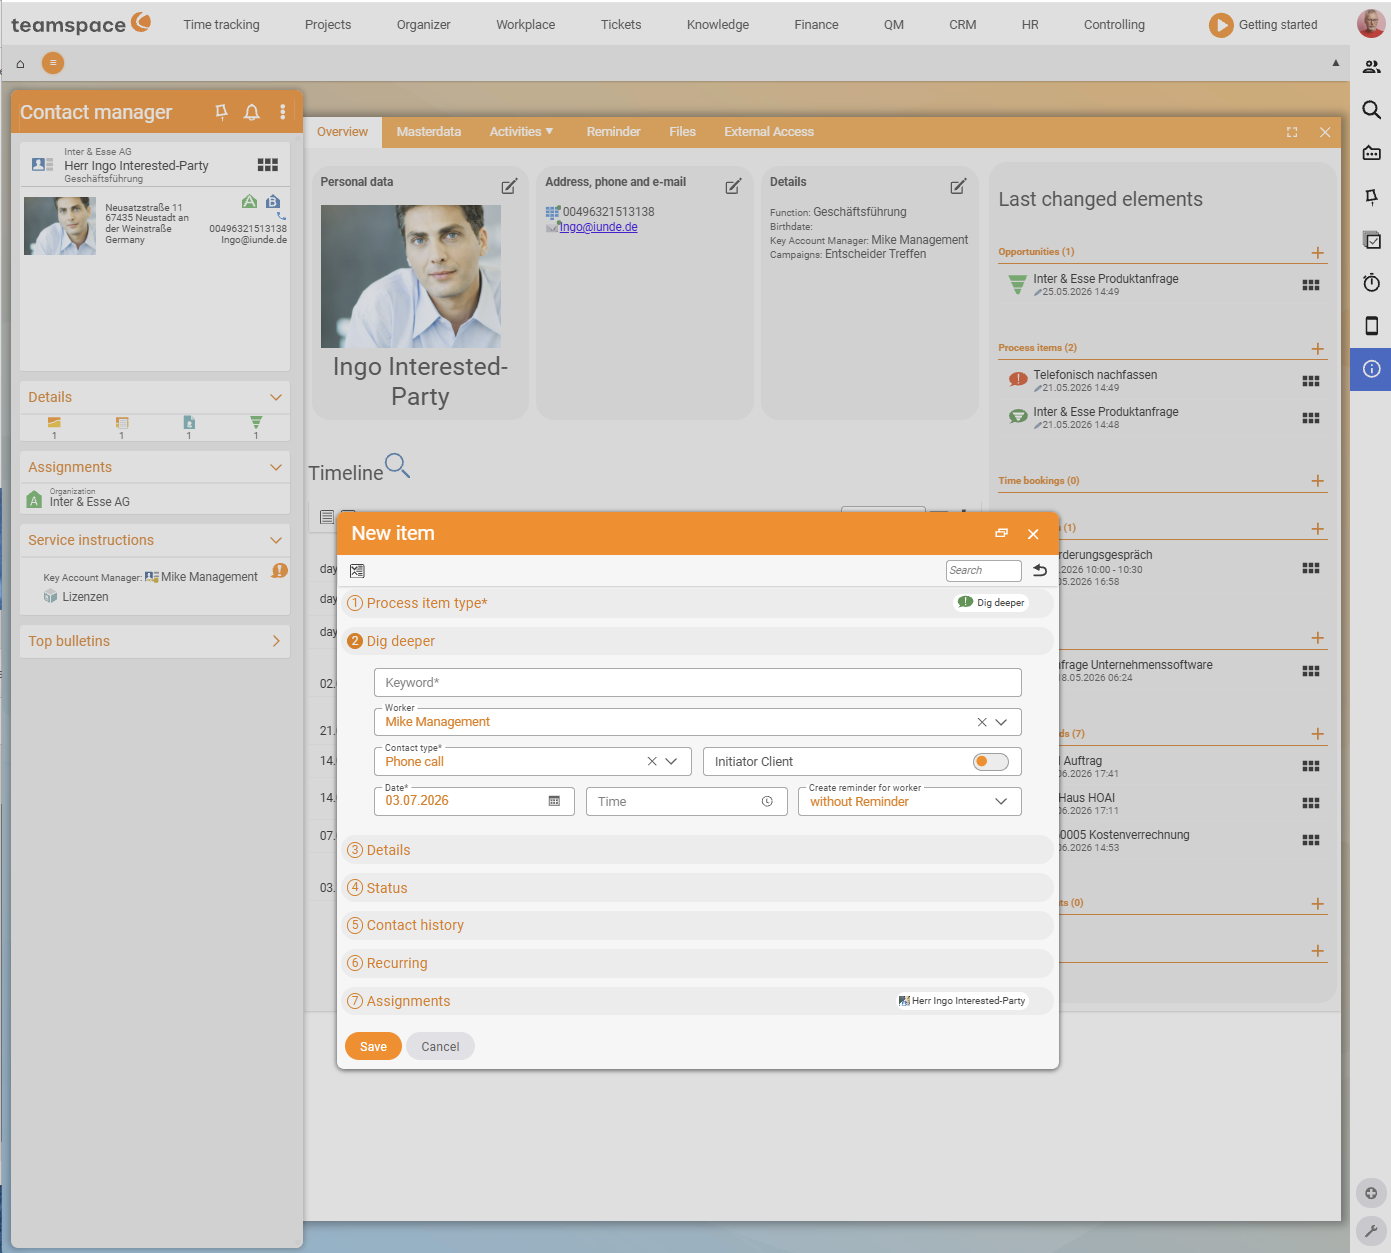The image size is (1391, 1253).
Task: Switch to Files tab
Action: [x=683, y=132]
